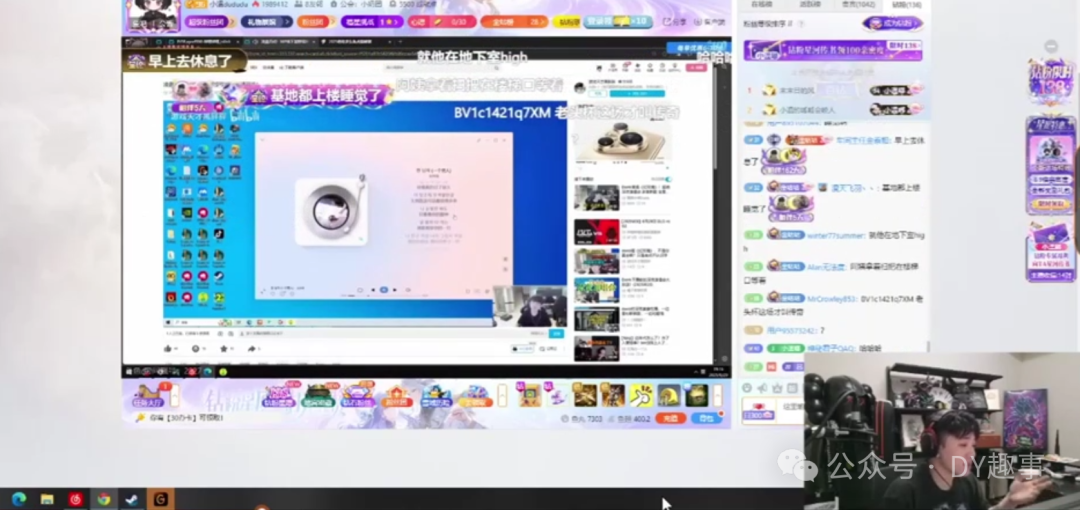Image resolution: width=1080 pixels, height=510 pixels.
Task: Open the dark blue 礼物展馆 pill
Action: [266, 22]
